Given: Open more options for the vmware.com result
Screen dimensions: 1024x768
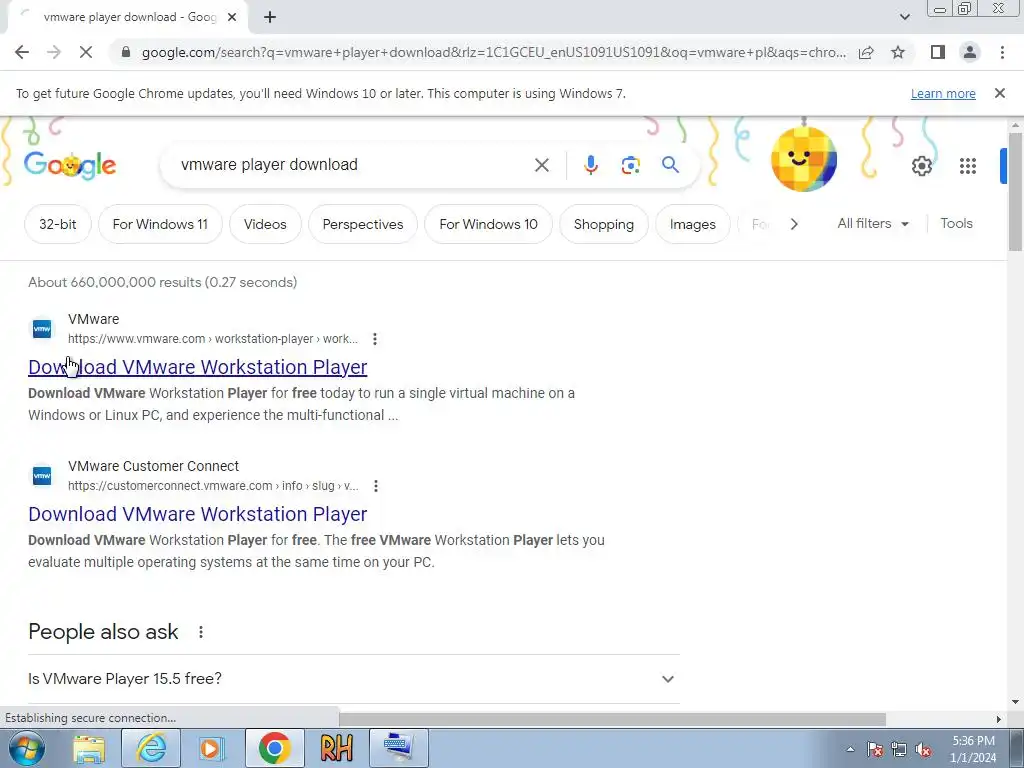Looking at the screenshot, I should pyautogui.click(x=375, y=339).
